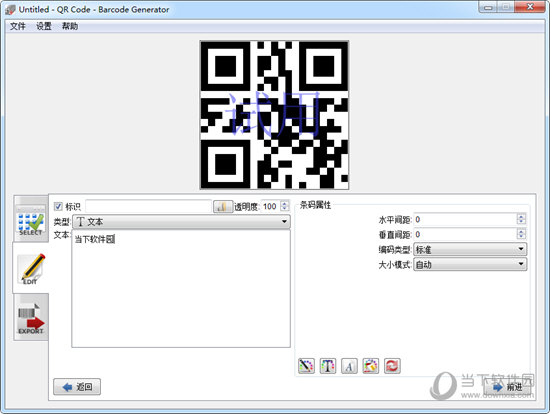Click the logo color button beside 透明度
550x414 pixels.
[223, 207]
